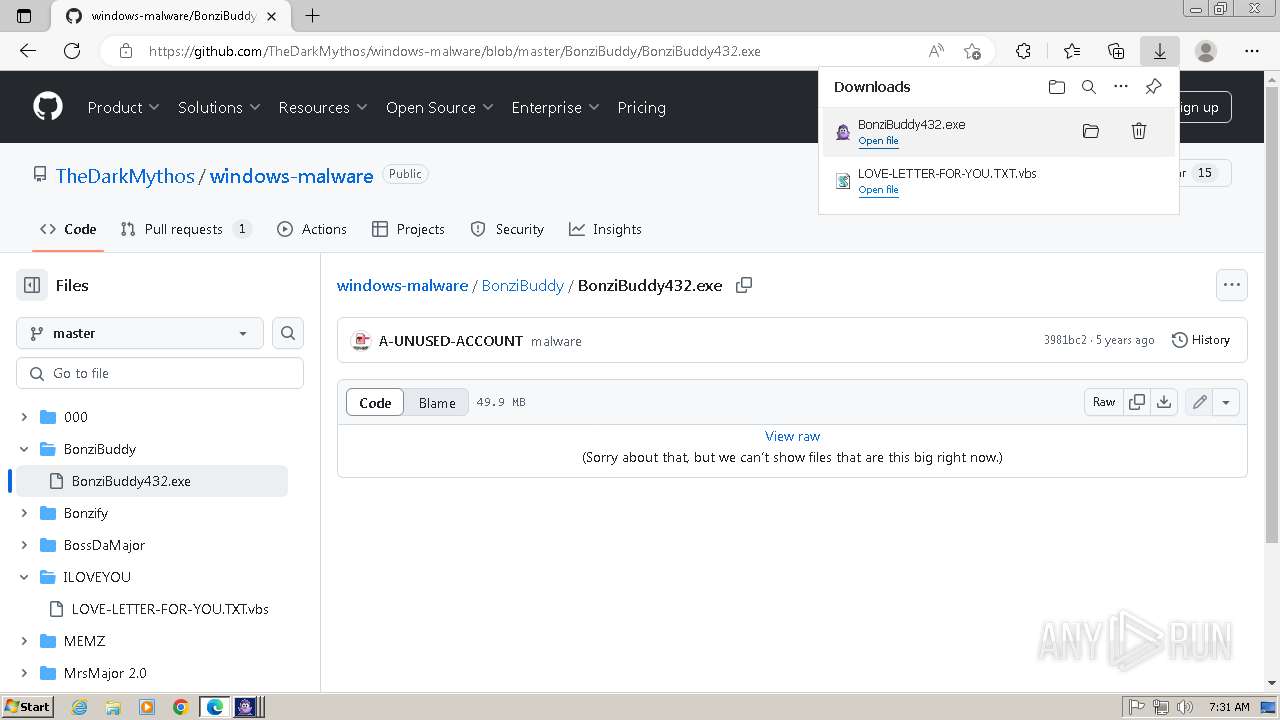Open the Pull requests tab
This screenshot has width=1280, height=720.
coord(185,229)
